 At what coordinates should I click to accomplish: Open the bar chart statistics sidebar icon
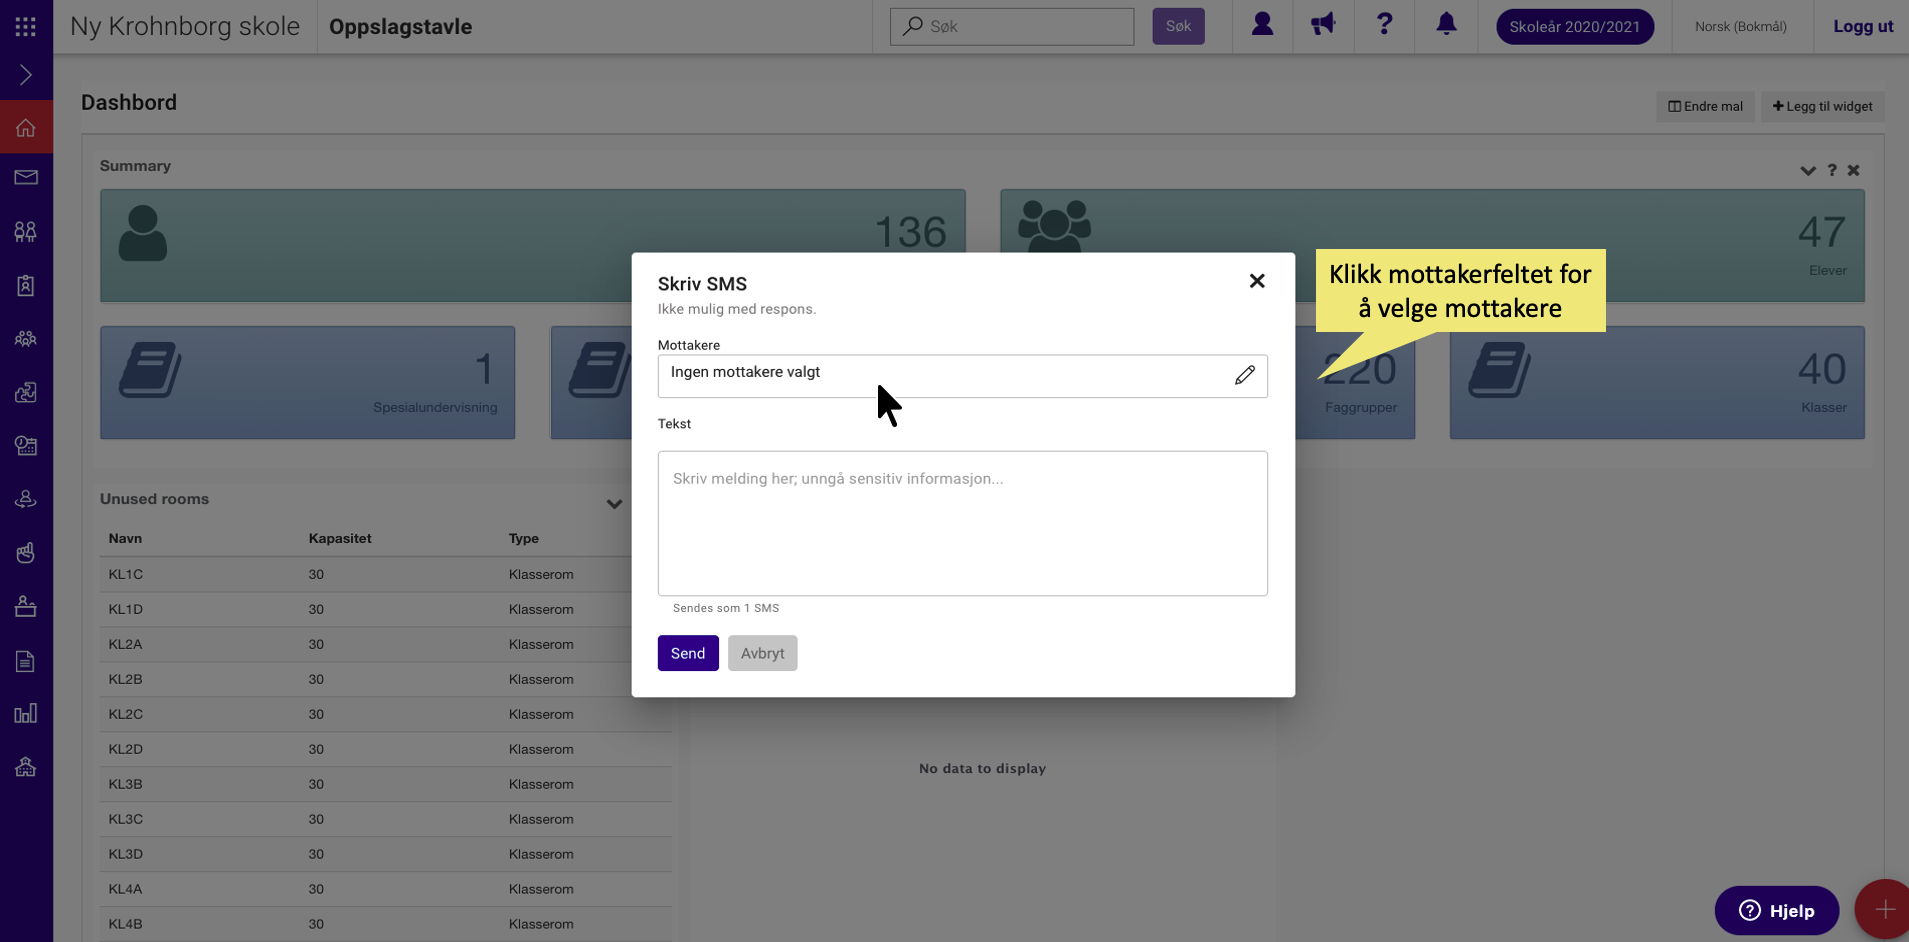[x=26, y=713]
